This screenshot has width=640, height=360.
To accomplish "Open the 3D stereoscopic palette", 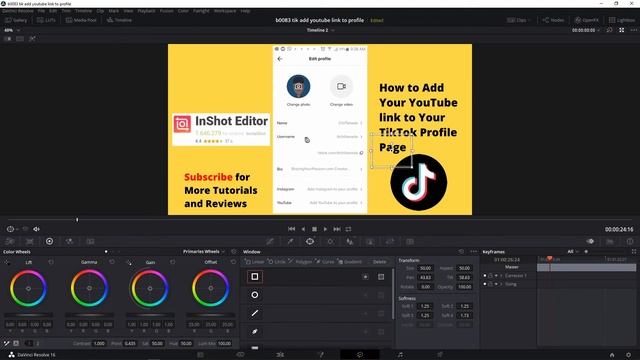I will pos(410,241).
